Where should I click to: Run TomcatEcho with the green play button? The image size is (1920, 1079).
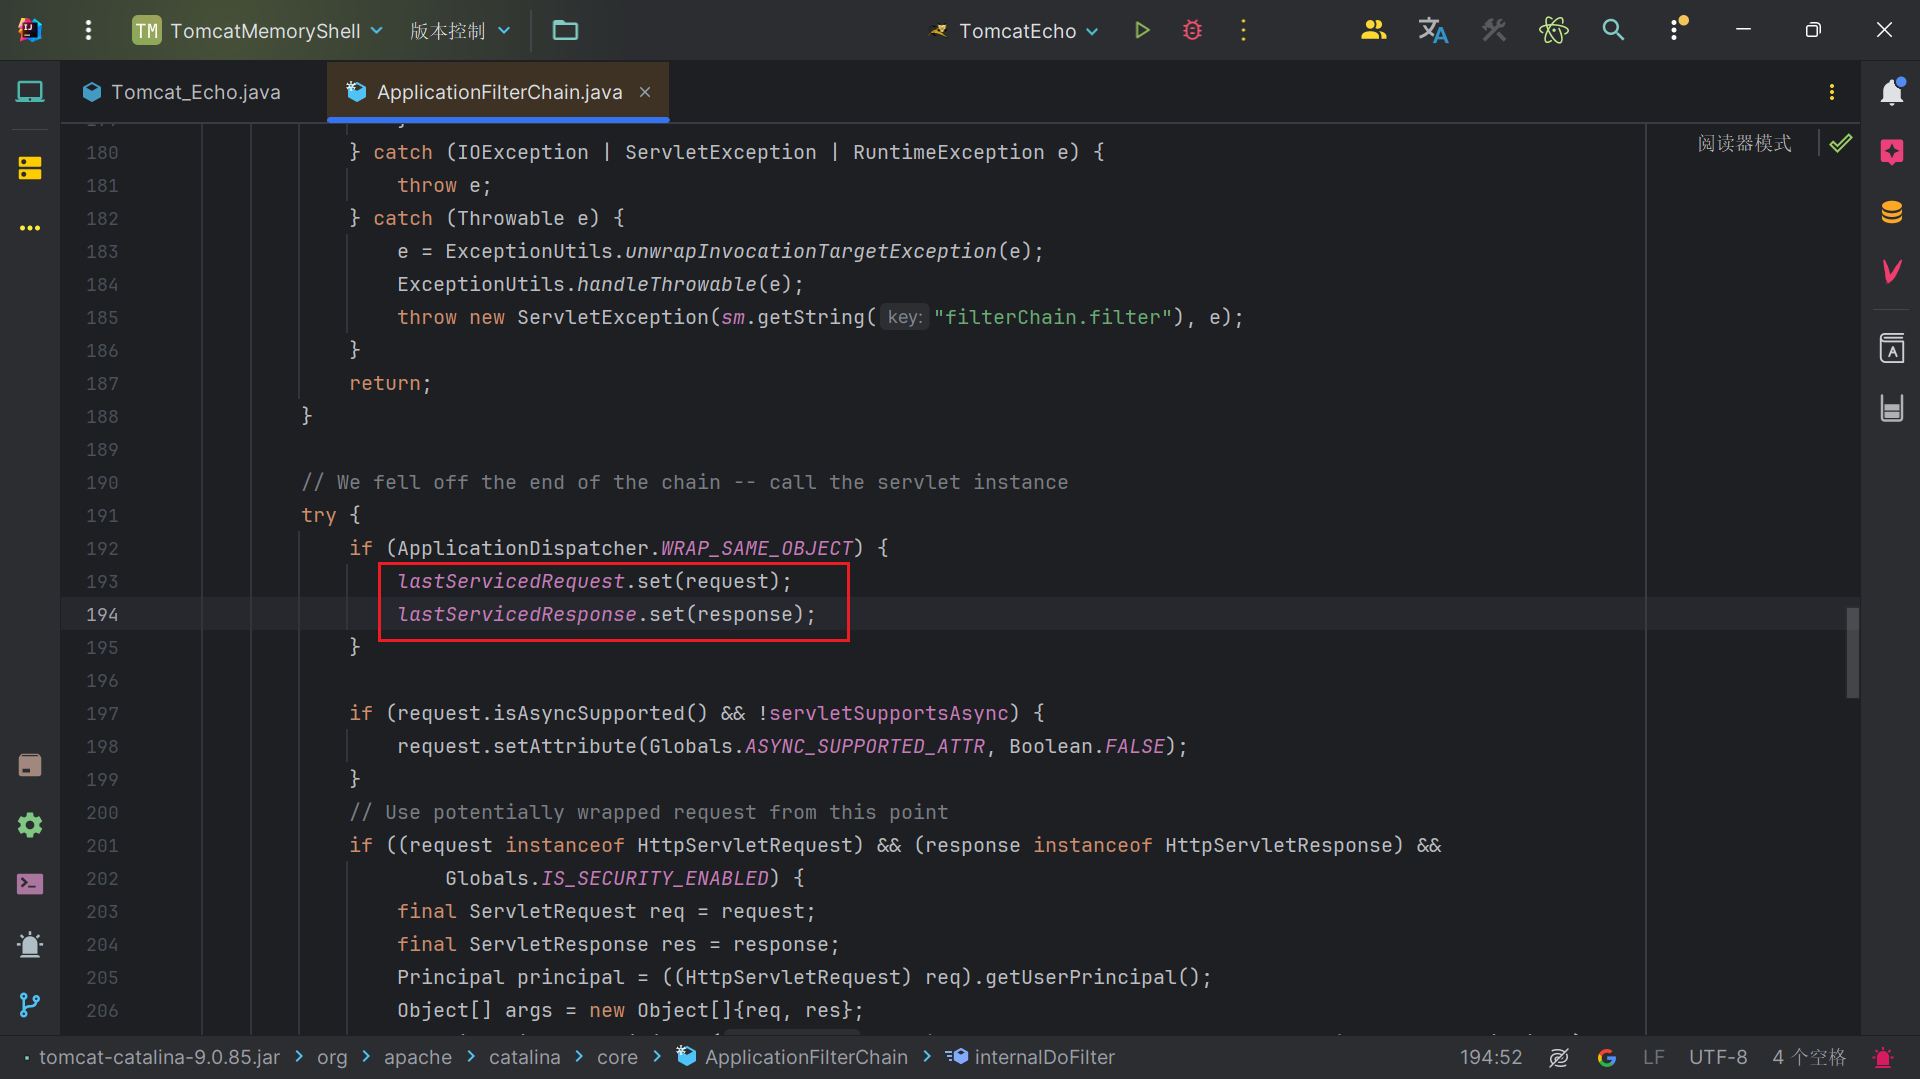[1142, 30]
